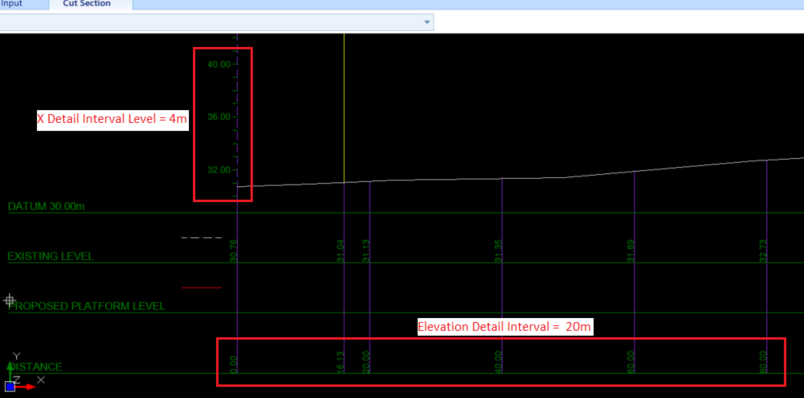The width and height of the screenshot is (804, 398).
Task: Open the section selector dropdown arrow
Action: [427, 22]
